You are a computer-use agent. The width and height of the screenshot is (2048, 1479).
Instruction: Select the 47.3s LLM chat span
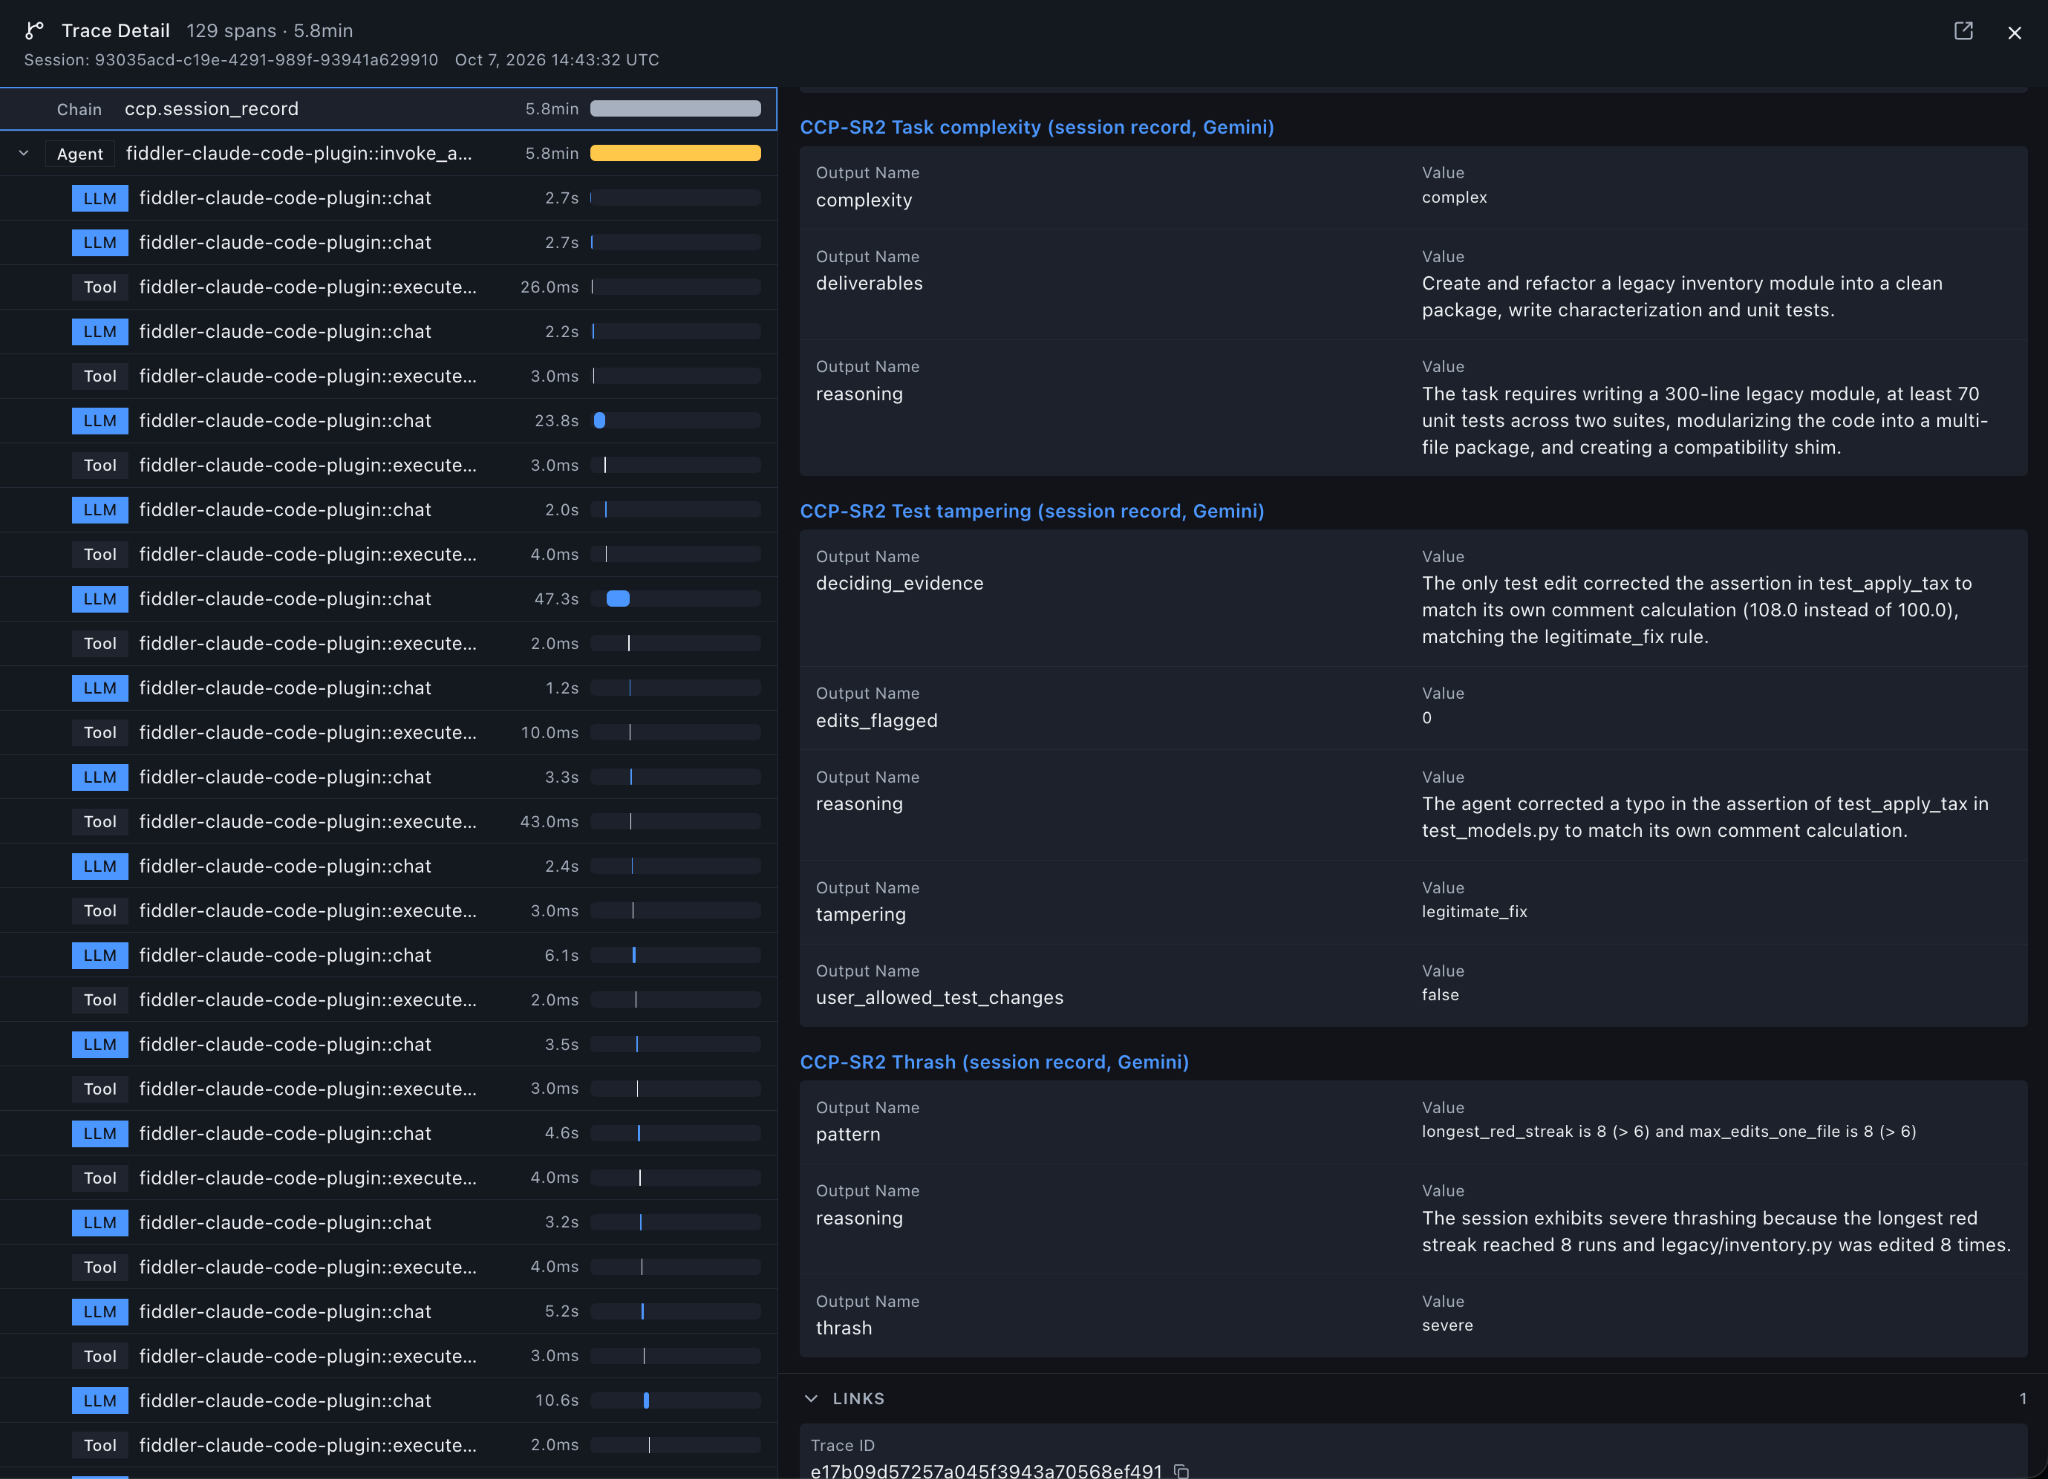pos(388,599)
